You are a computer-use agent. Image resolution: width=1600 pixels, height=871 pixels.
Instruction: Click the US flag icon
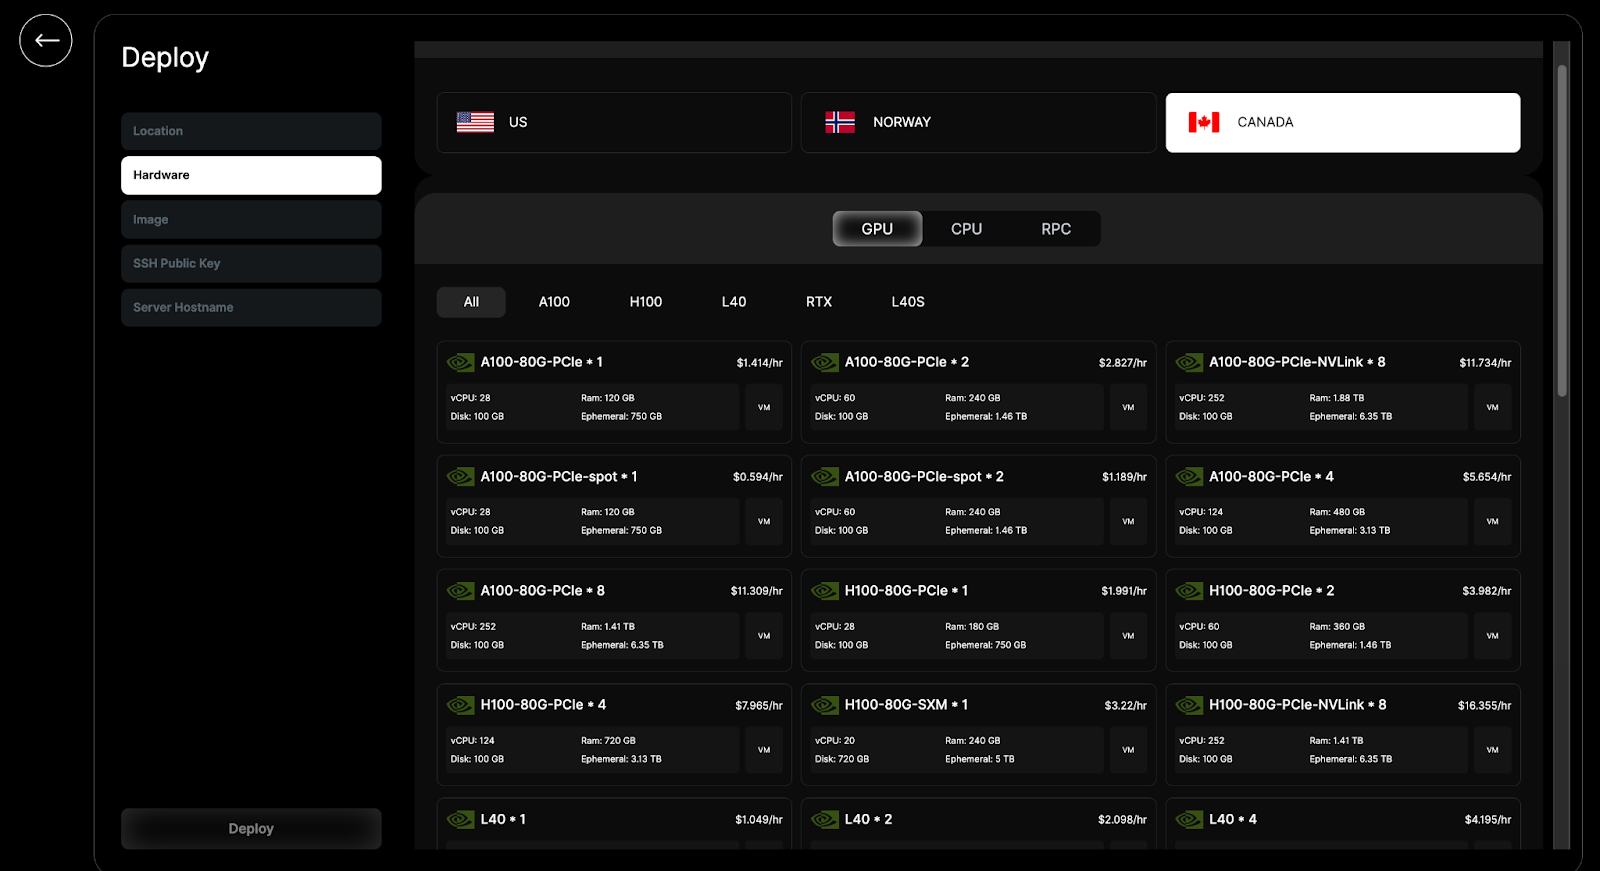pyautogui.click(x=475, y=122)
